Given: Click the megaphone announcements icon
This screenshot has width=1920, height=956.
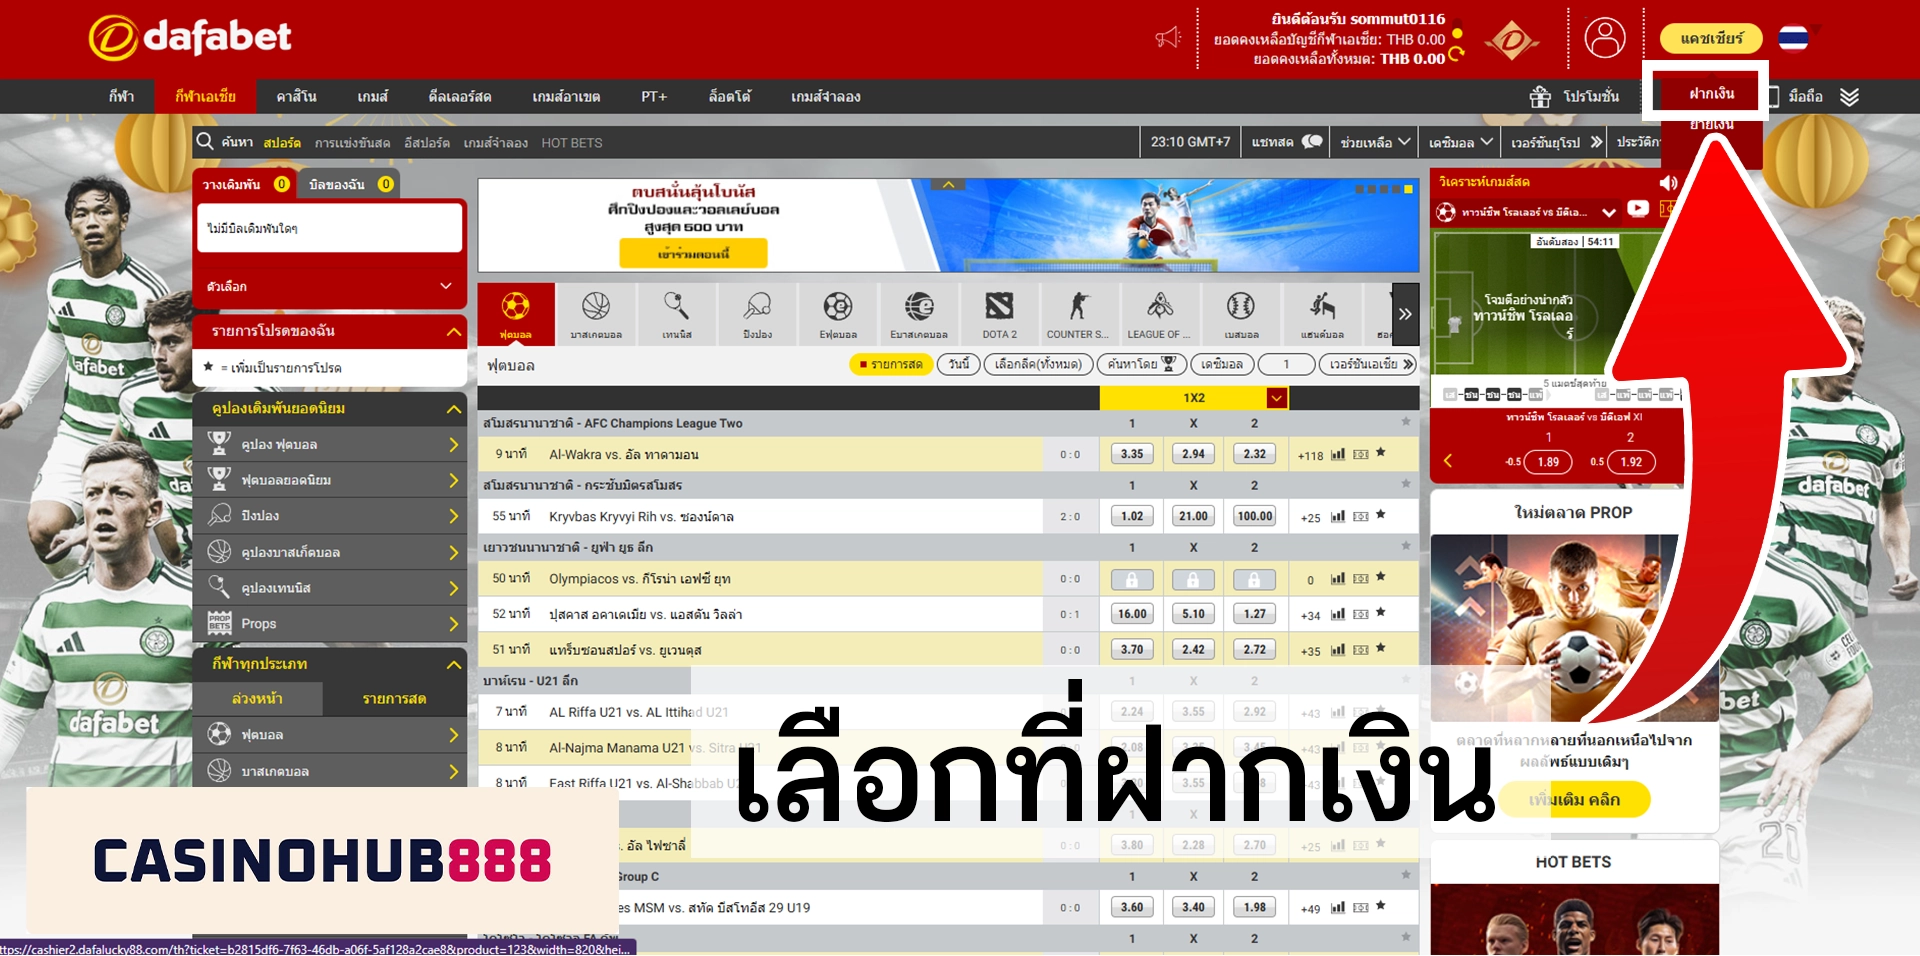Looking at the screenshot, I should point(1168,38).
